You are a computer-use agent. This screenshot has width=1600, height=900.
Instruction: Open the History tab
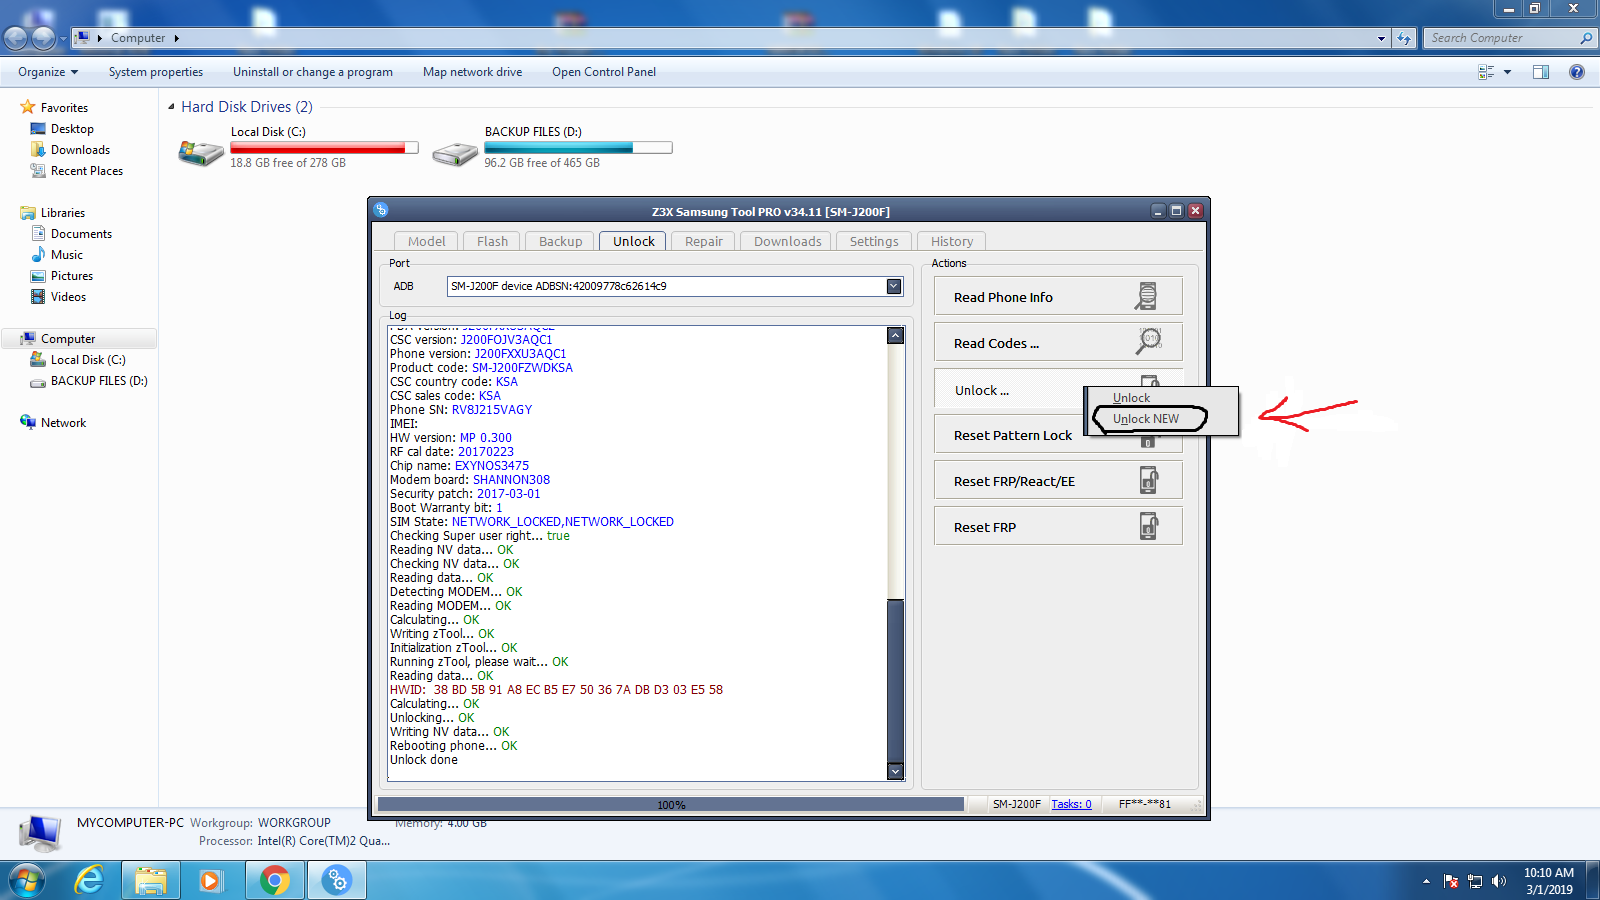[x=952, y=241]
